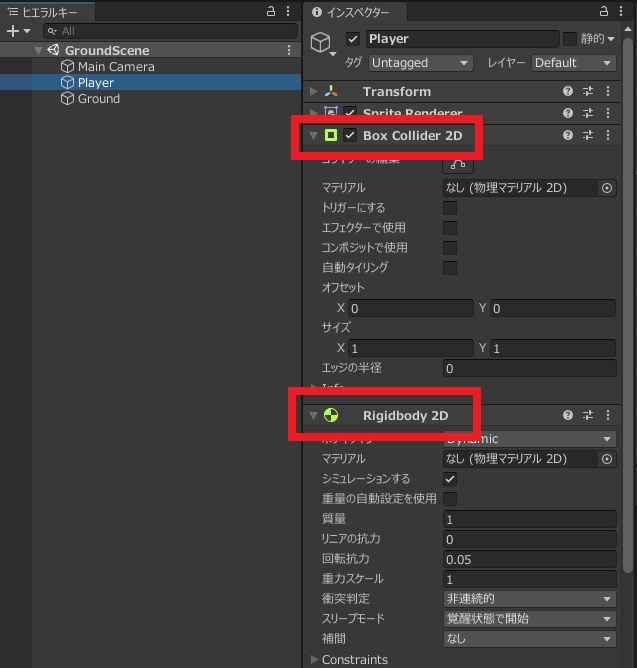Open Transform presets
This screenshot has width=637, height=668.
coord(588,91)
